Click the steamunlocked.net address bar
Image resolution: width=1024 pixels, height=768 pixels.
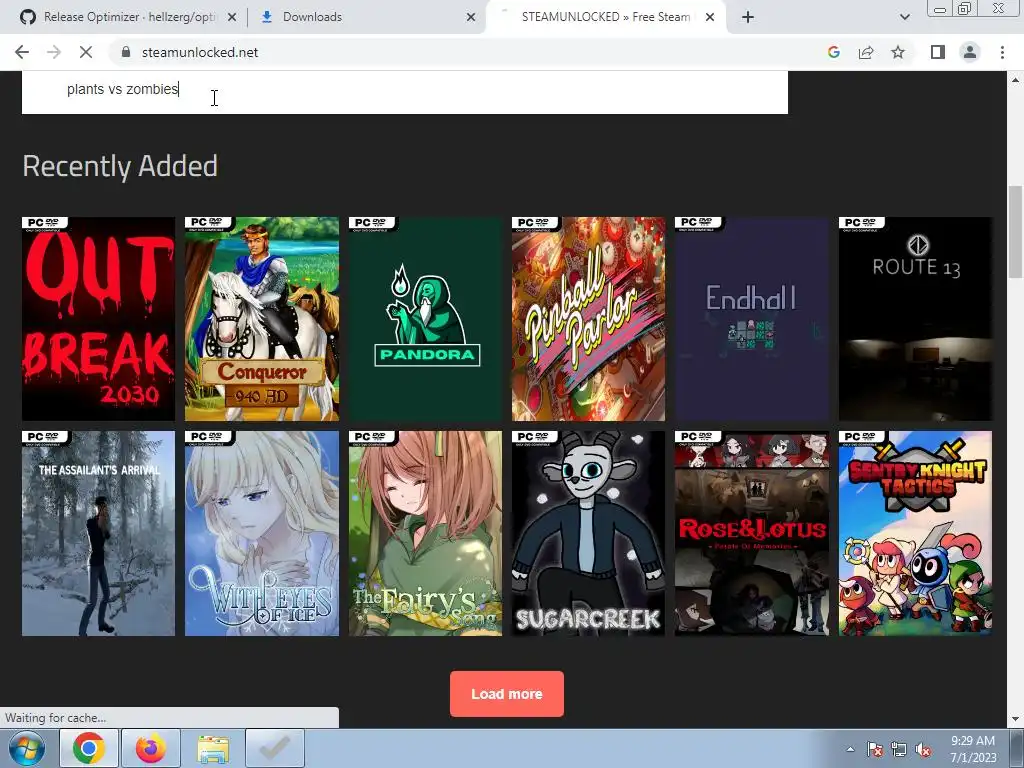(457, 52)
